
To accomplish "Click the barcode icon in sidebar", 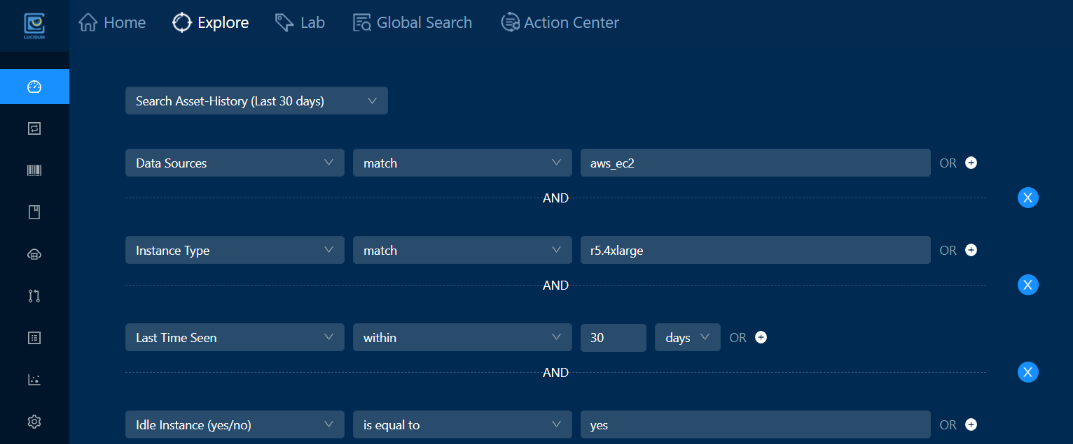I will pos(34,170).
